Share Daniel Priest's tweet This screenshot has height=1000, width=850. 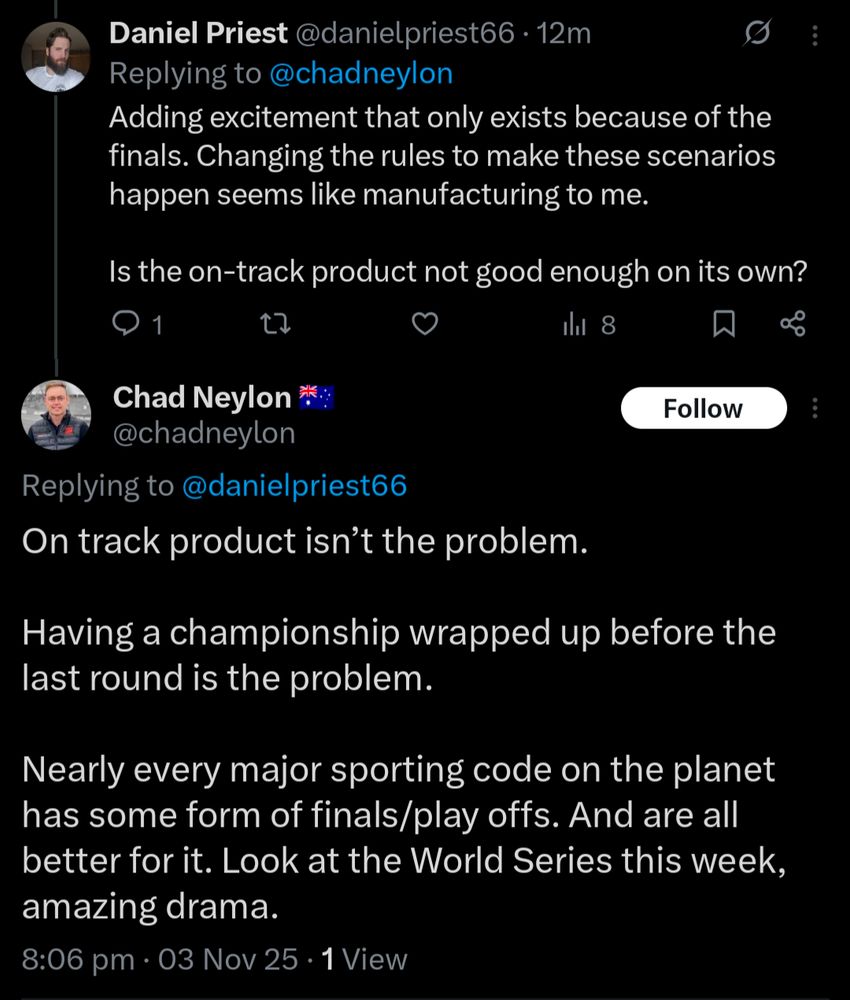tap(791, 324)
